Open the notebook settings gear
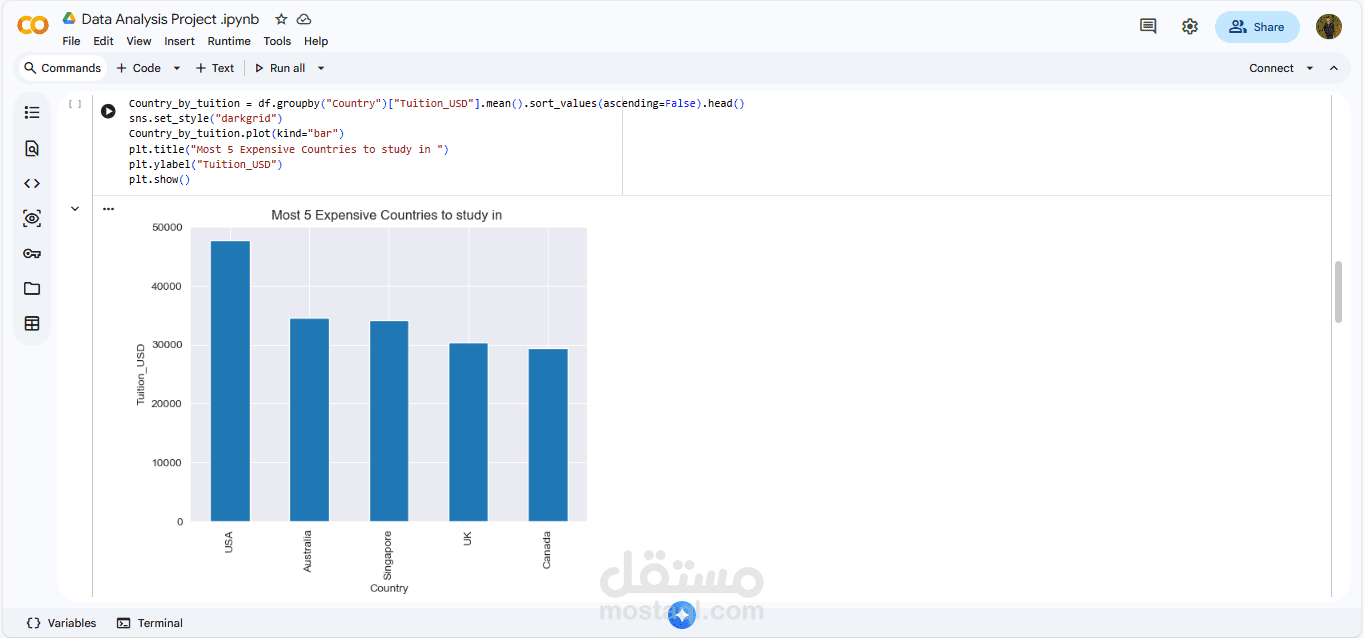Viewport: 1364px width, 638px height. (x=1189, y=26)
